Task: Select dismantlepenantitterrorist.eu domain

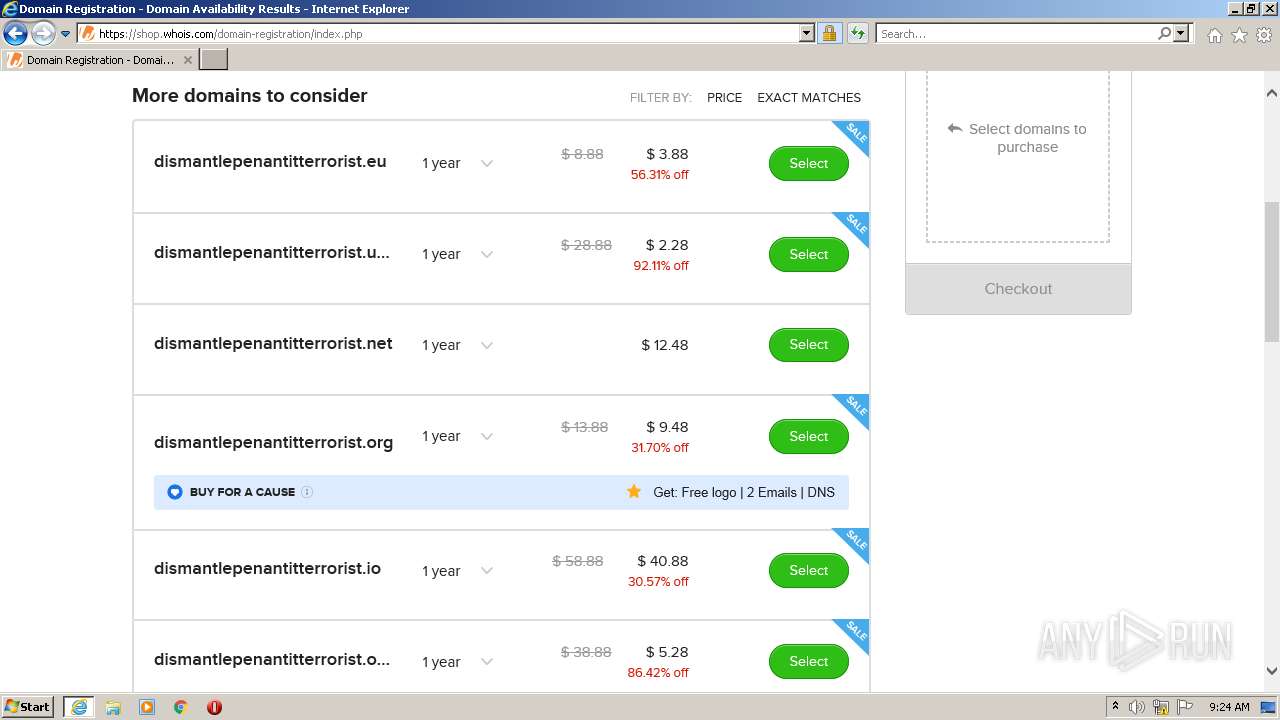Action: [808, 163]
